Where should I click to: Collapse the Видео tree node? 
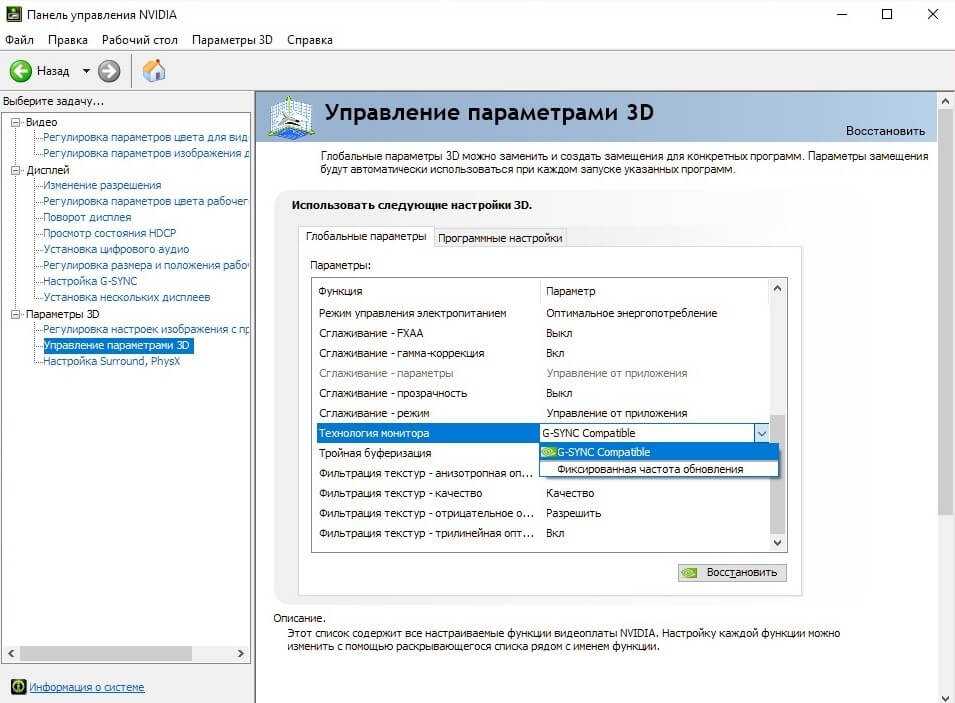(15, 122)
